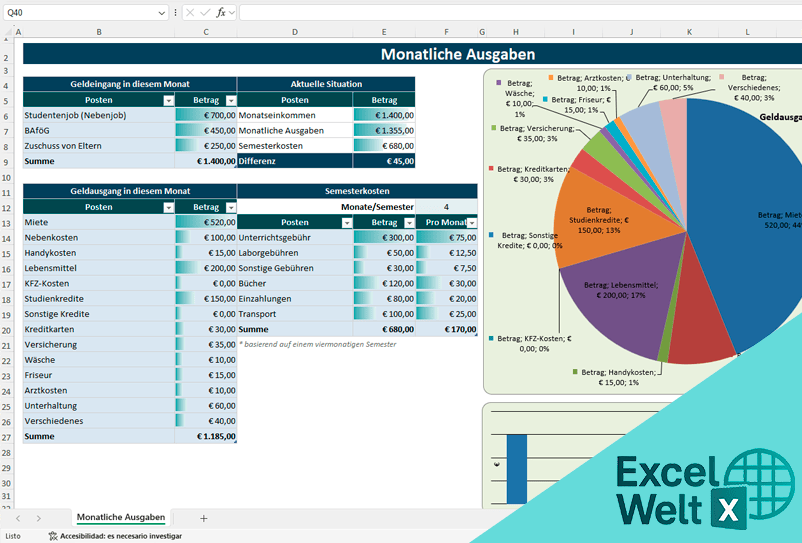Select the Zuschuss von Eltern cell

click(x=99, y=146)
